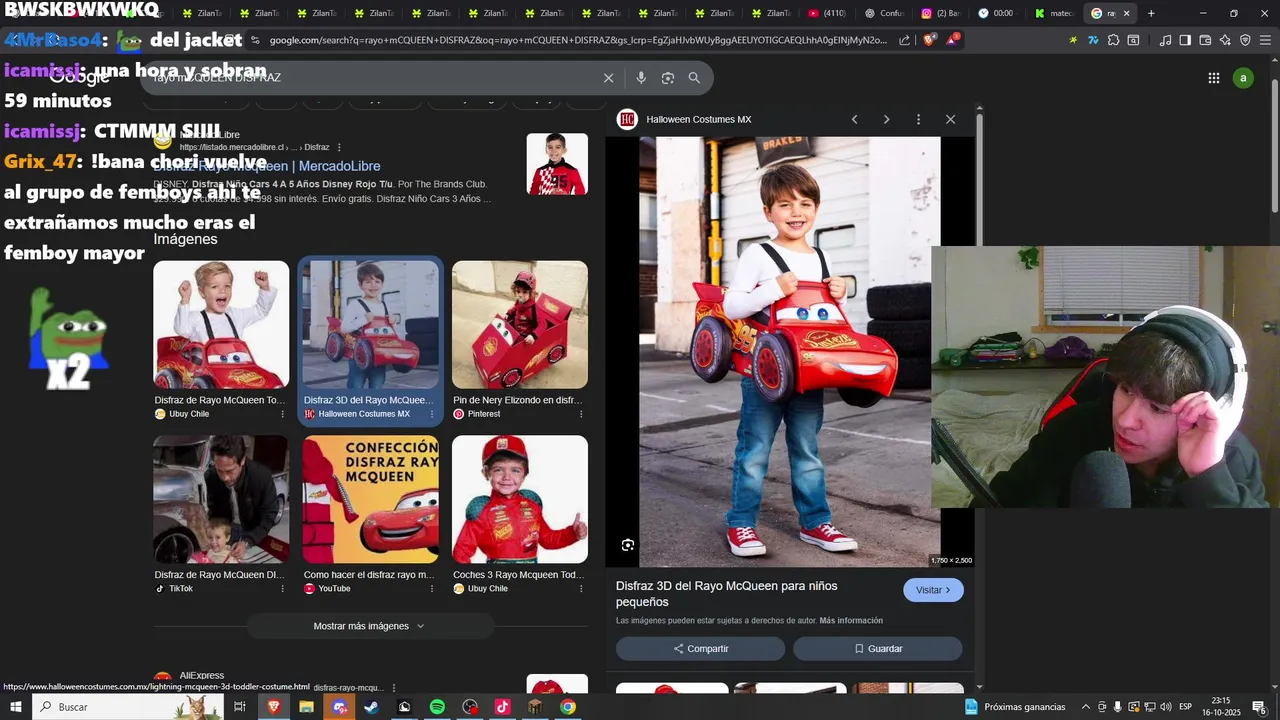
Task: Click 'Disfraz 3D del Rayo McQueen para niños' title
Action: click(x=727, y=594)
